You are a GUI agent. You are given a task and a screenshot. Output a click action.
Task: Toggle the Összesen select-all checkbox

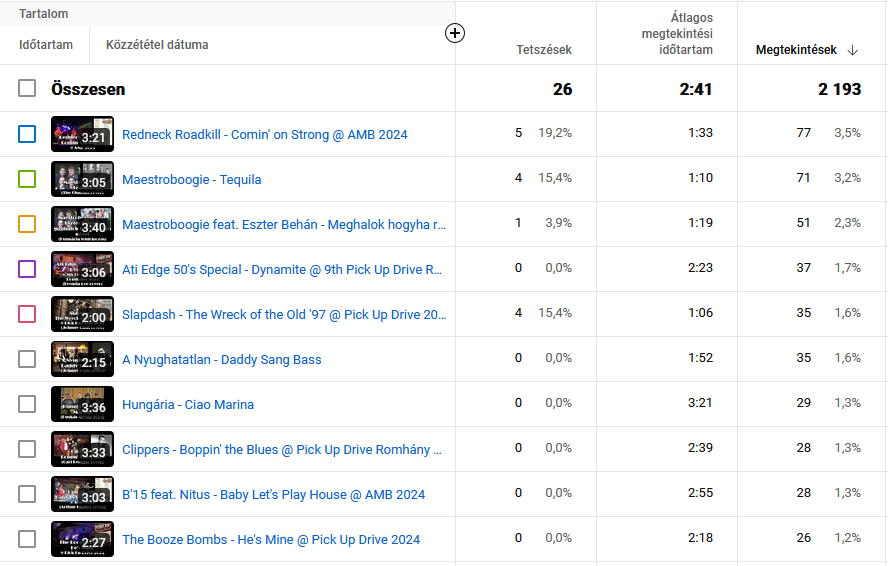click(27, 89)
